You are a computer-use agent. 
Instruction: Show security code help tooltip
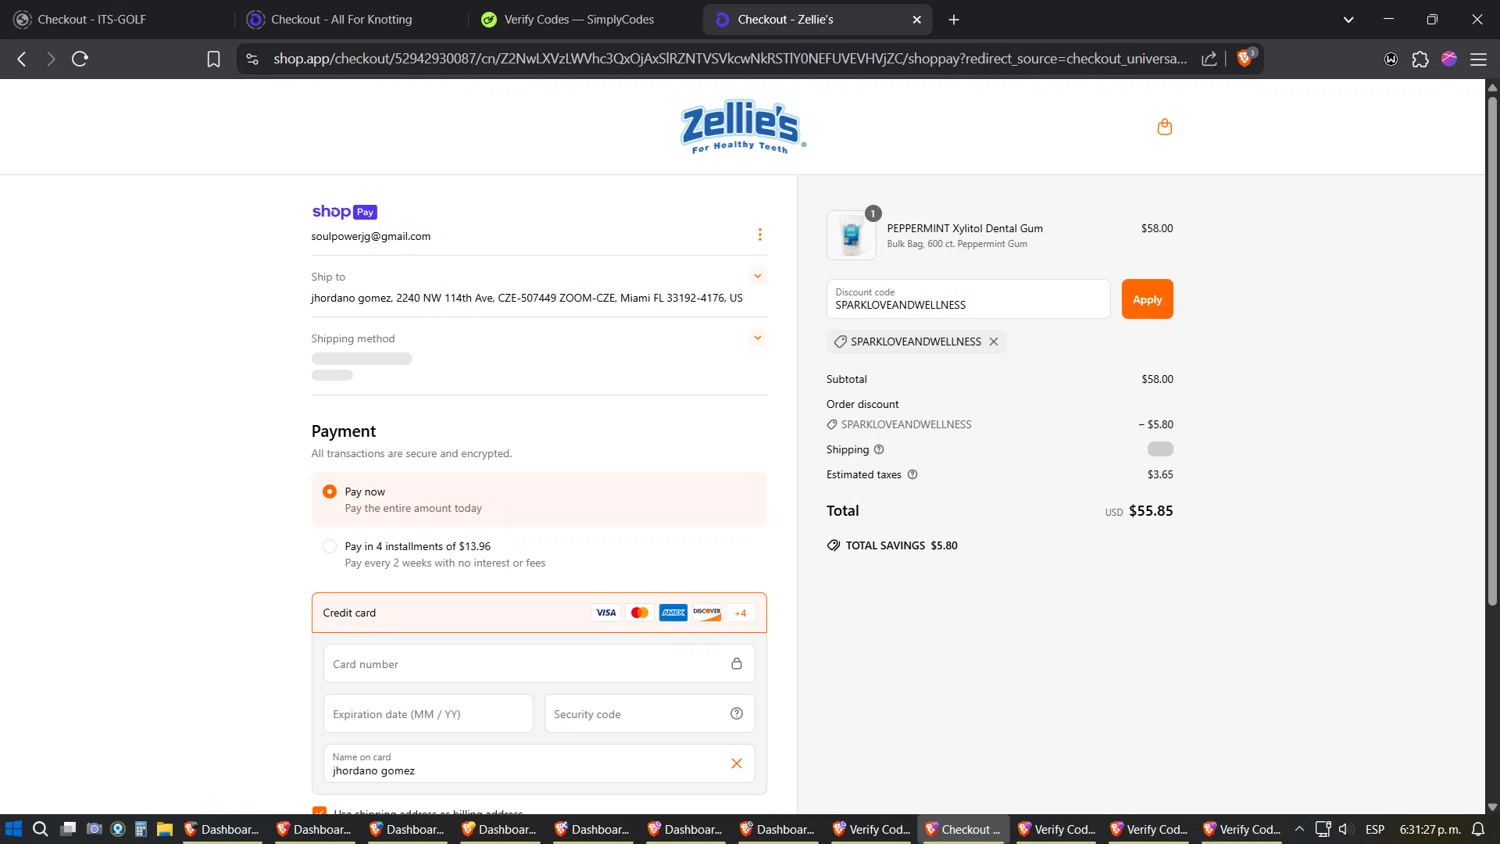click(x=736, y=714)
